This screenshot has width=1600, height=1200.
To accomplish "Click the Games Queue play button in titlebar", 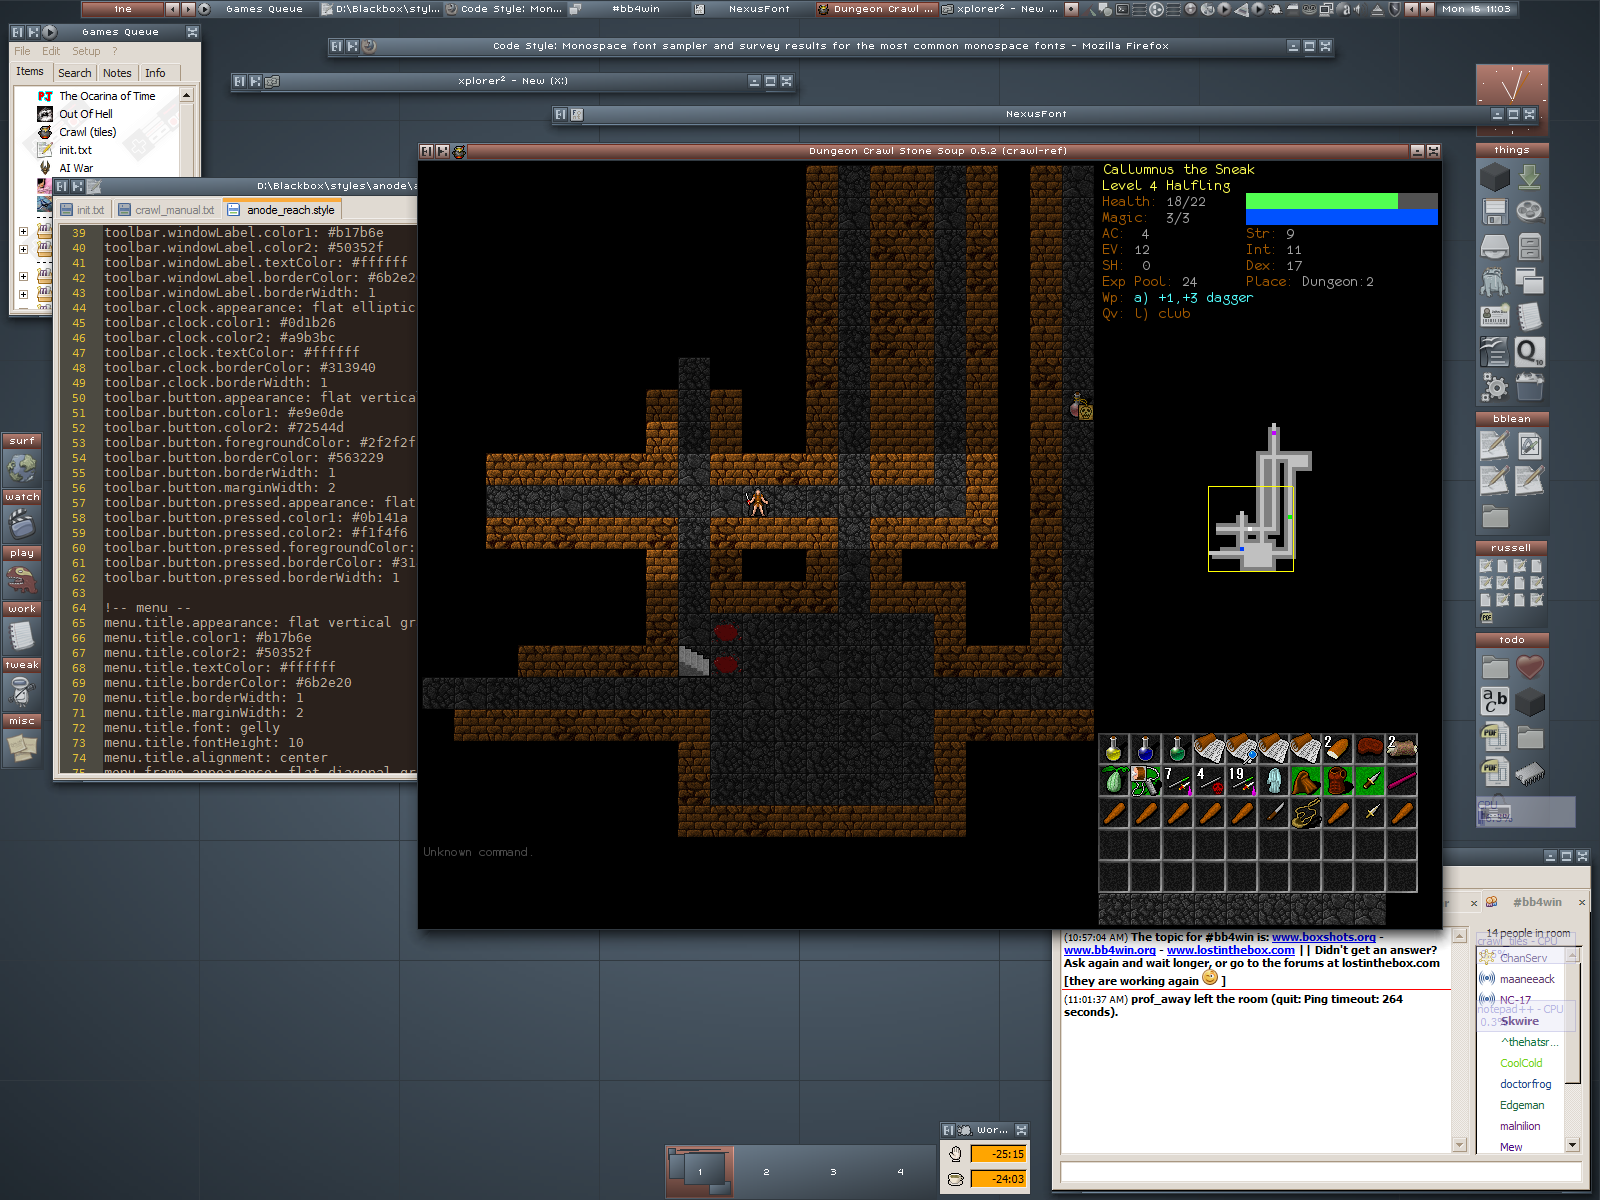I will [49, 32].
